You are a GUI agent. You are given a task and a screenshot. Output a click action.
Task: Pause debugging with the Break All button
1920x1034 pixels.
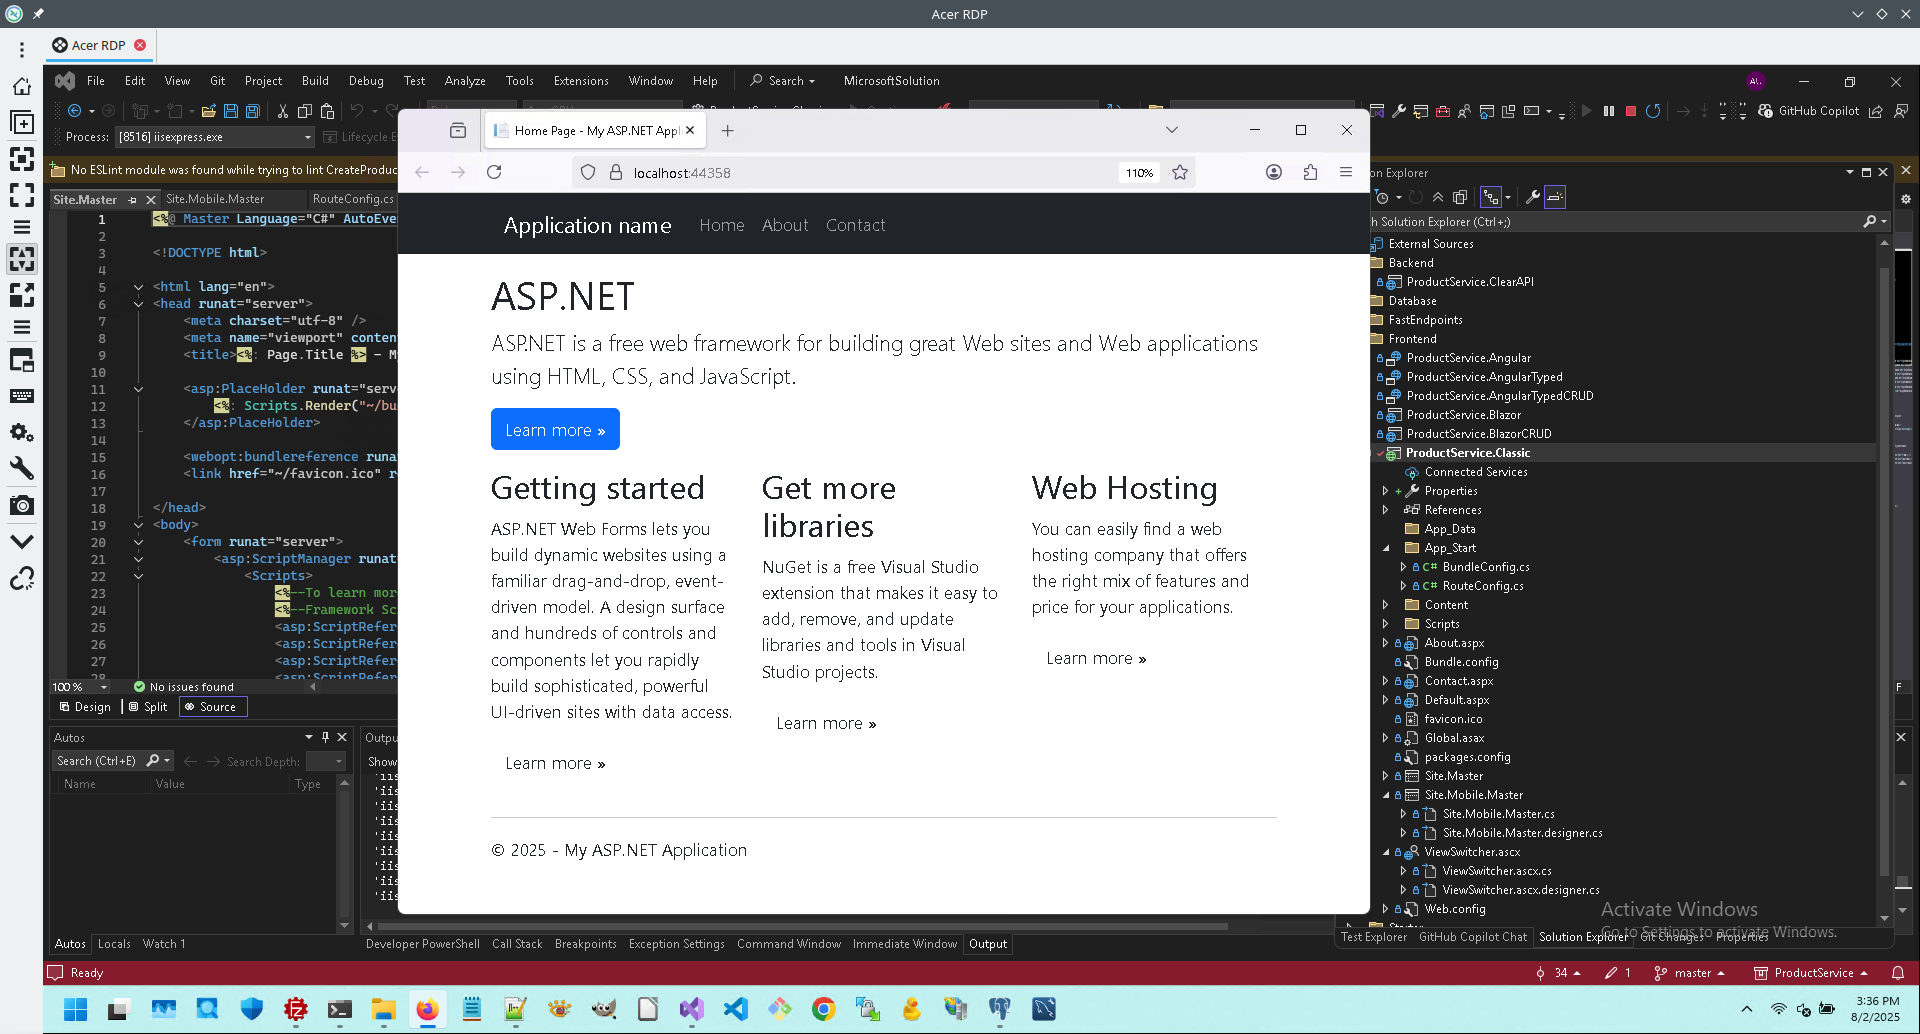1609,111
